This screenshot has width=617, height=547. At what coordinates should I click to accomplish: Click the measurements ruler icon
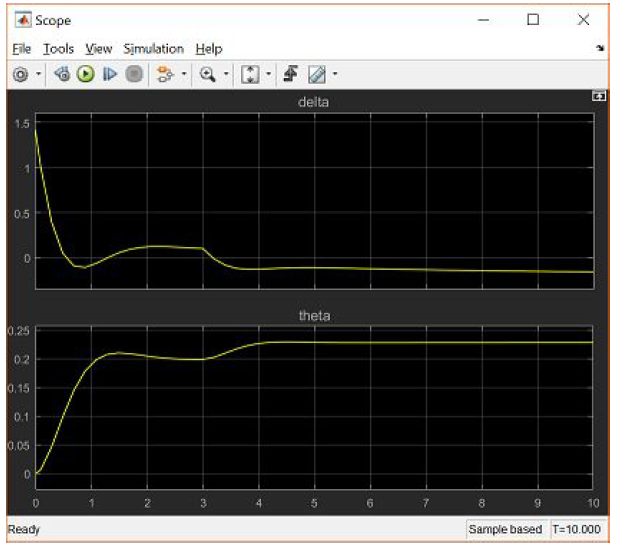click(x=317, y=74)
